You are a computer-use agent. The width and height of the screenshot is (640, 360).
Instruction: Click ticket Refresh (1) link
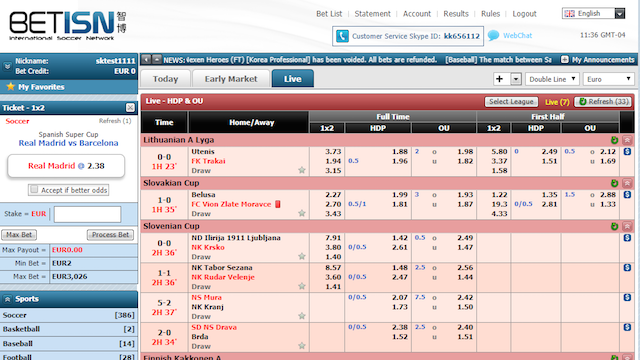(115, 121)
